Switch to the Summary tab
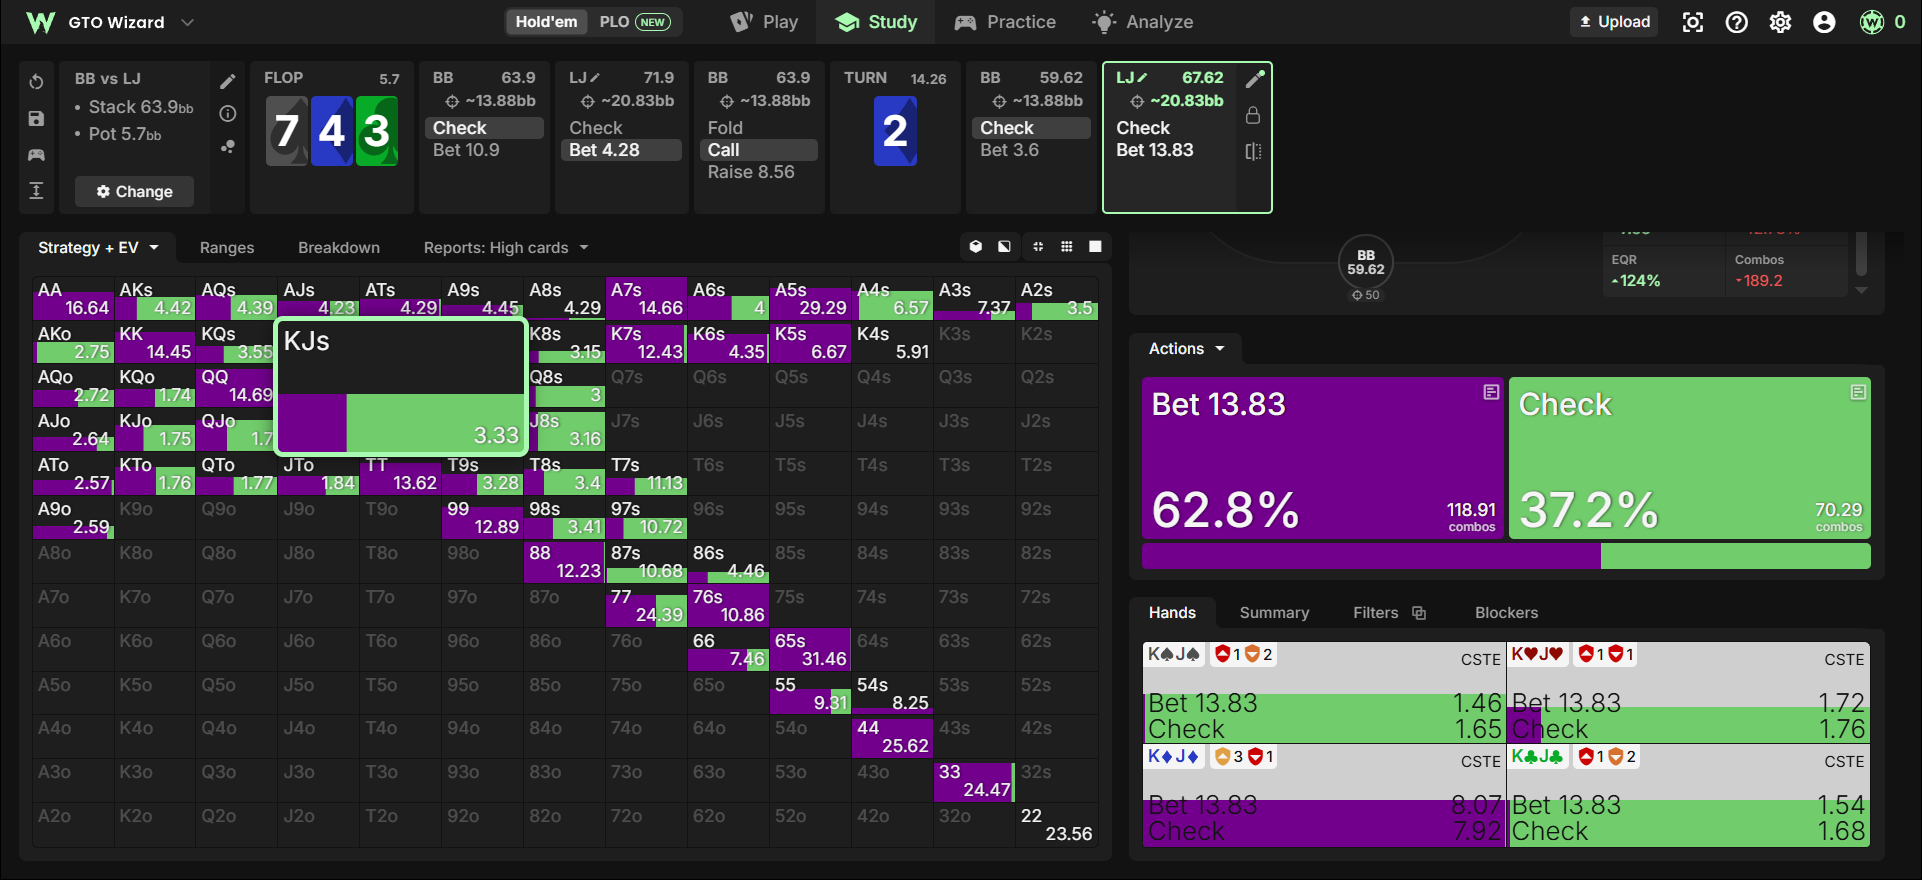Screen dimensions: 1922x880 1274,613
